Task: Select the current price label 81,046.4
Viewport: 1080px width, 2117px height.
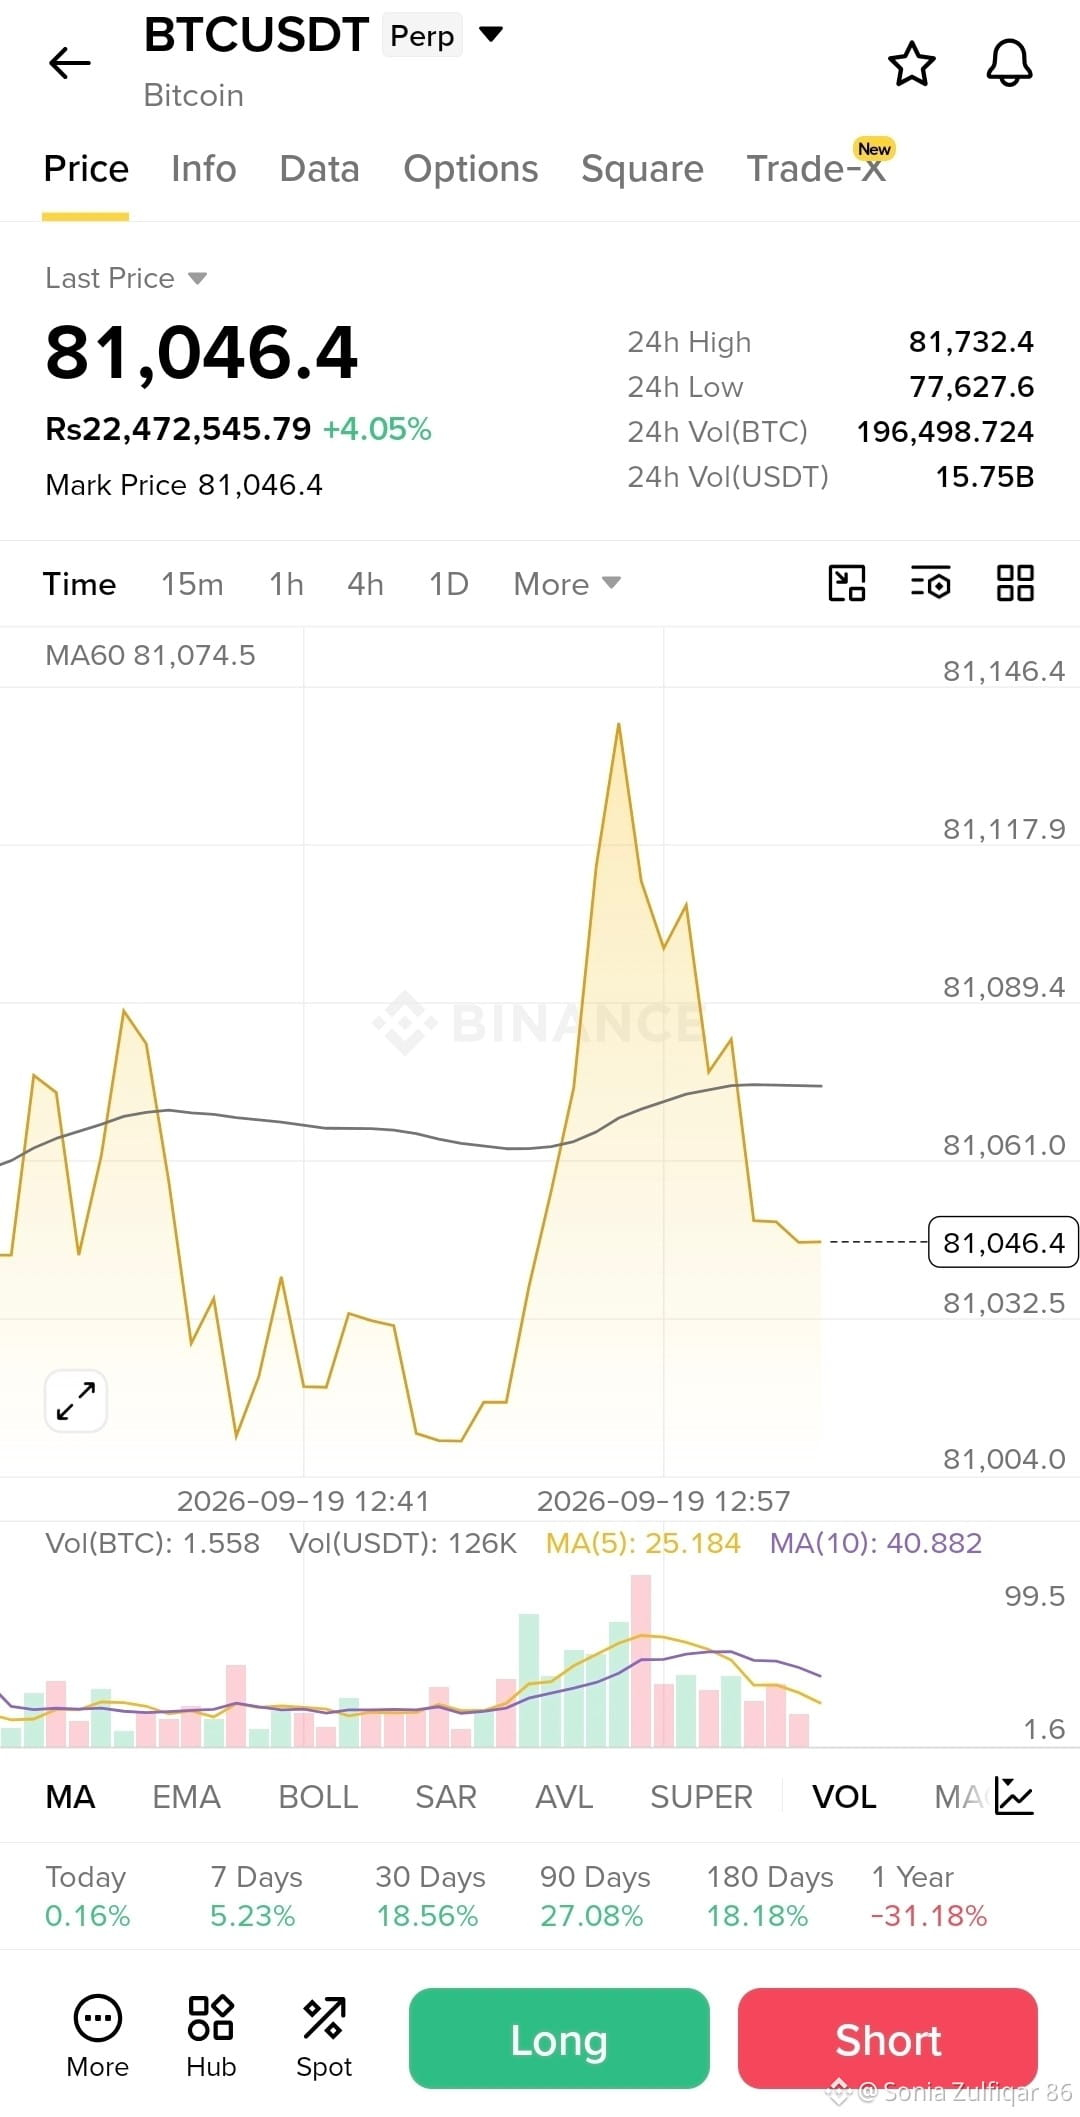Action: [x=1003, y=1242]
